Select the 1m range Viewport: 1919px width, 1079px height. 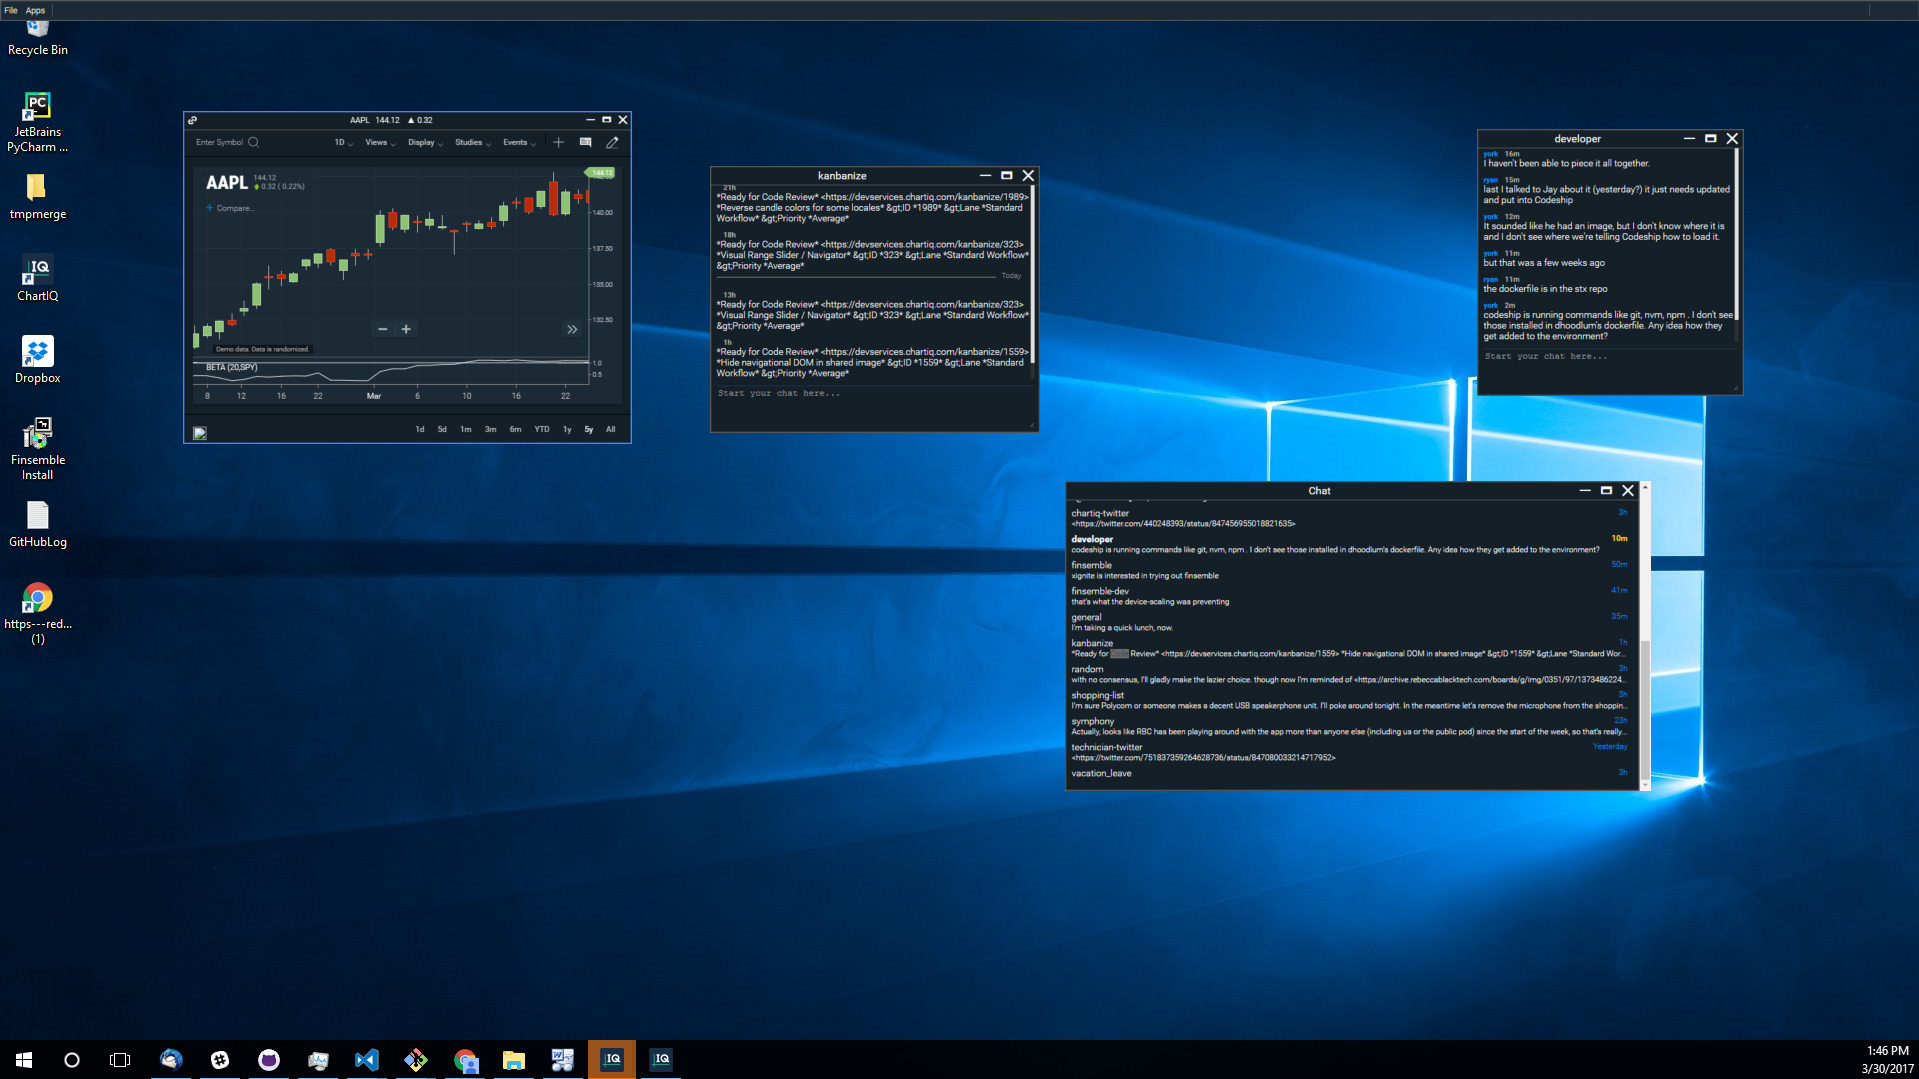466,429
